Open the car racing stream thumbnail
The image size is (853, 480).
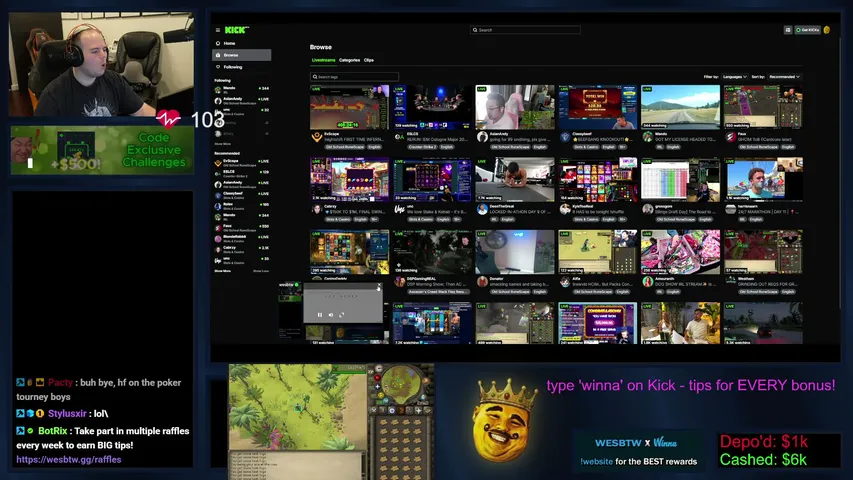point(763,324)
